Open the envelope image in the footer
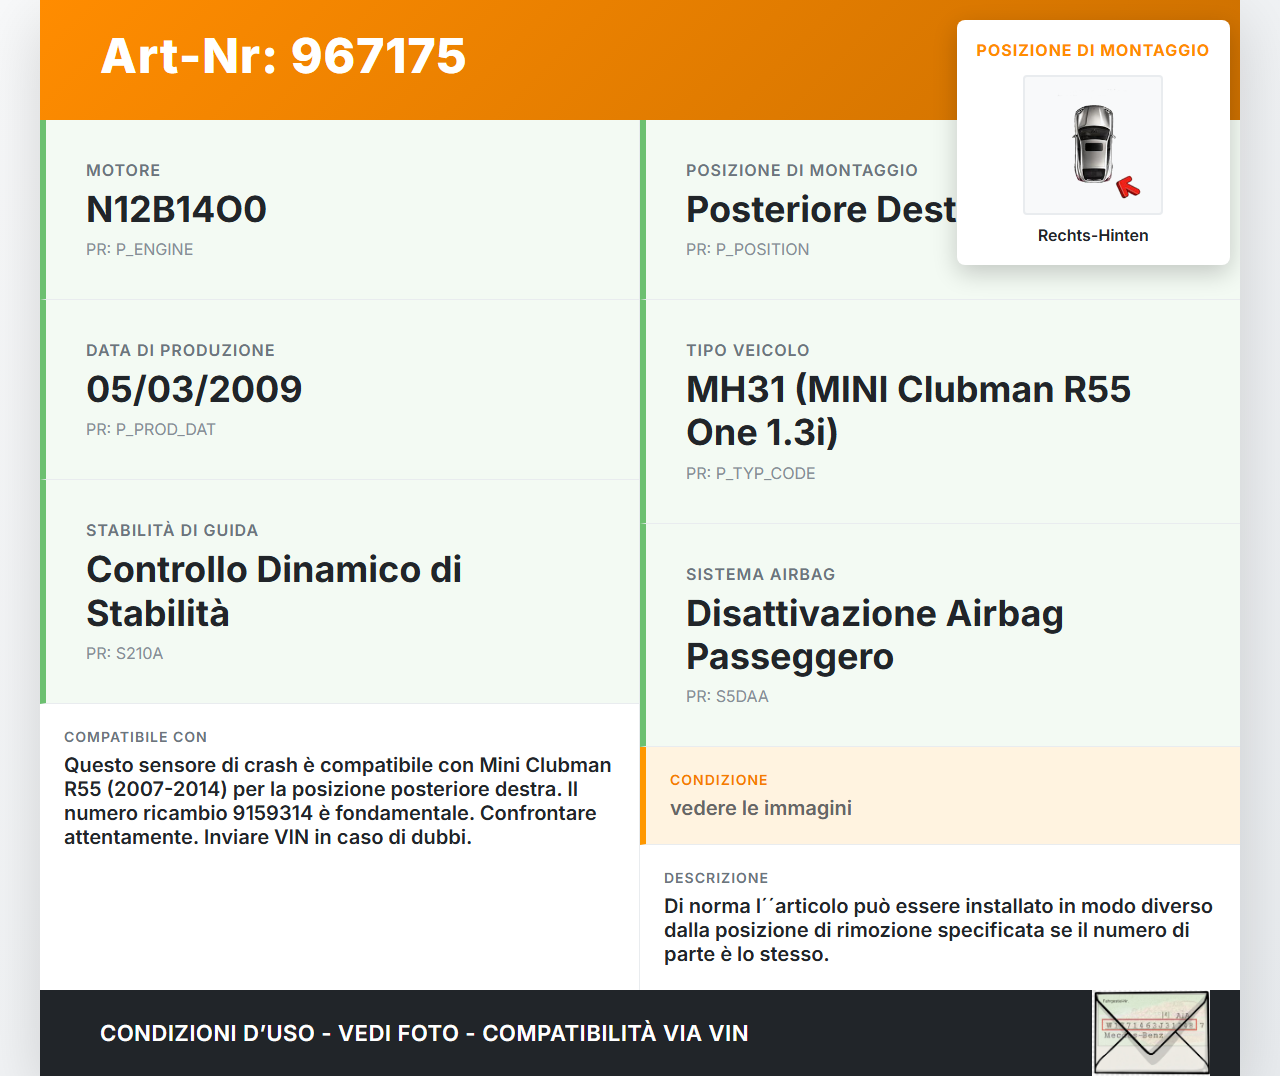The image size is (1280, 1076). (1151, 1033)
